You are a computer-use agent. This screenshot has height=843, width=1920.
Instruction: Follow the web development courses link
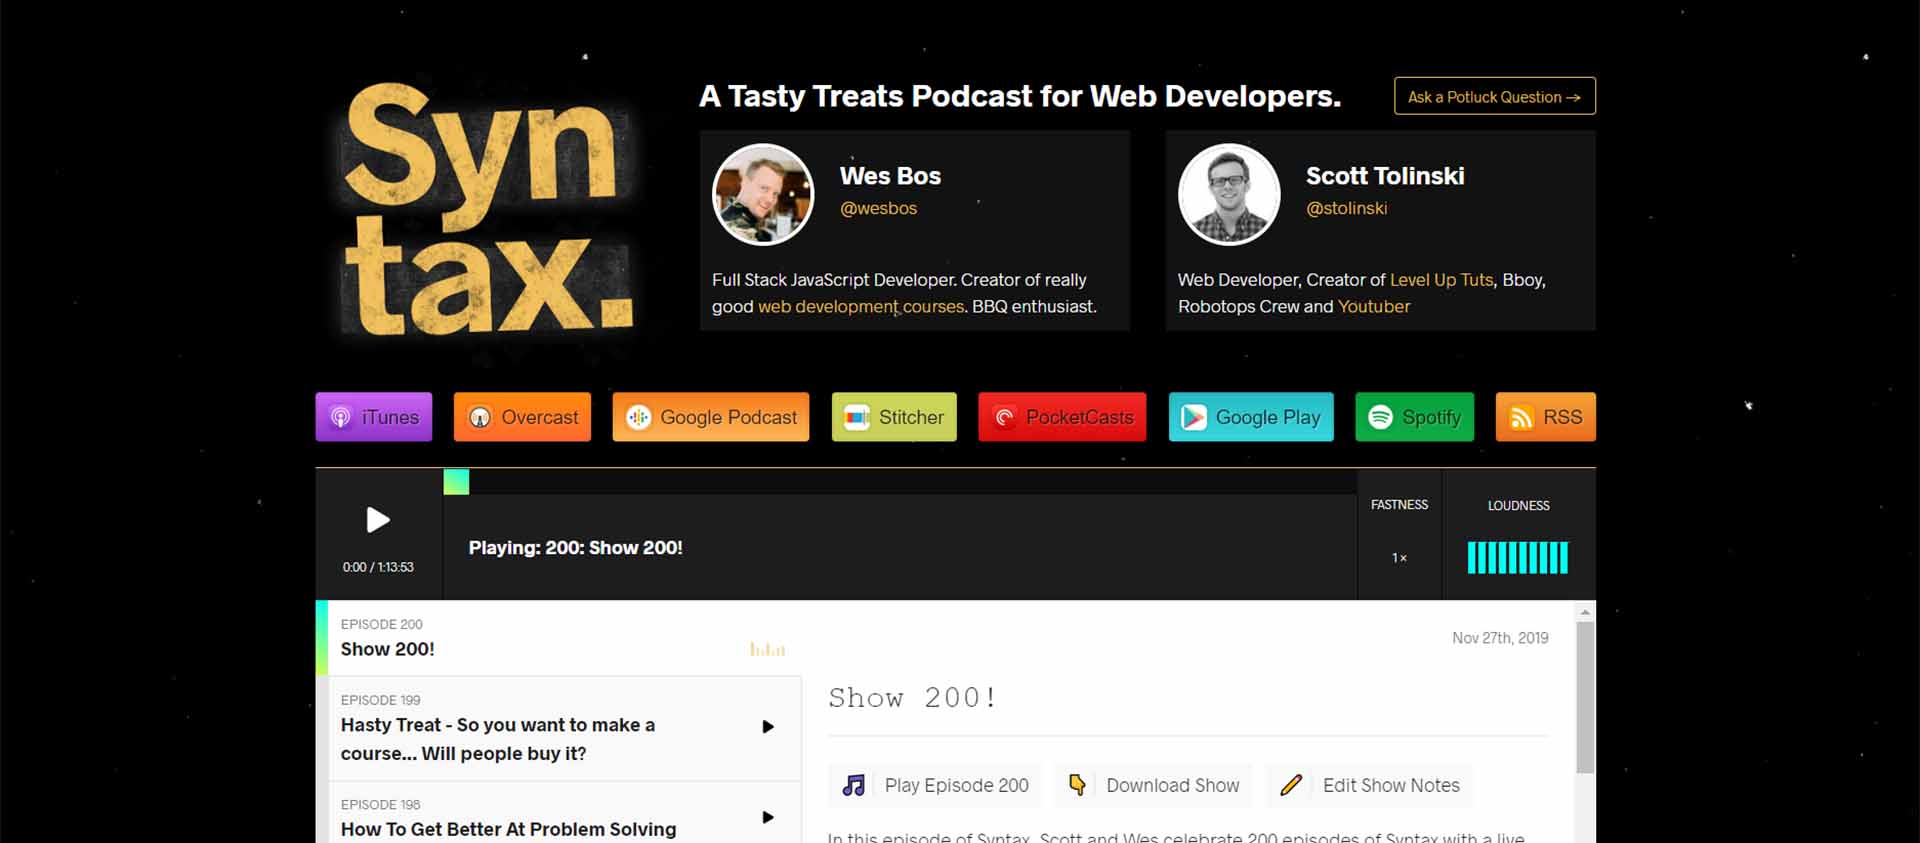(x=861, y=306)
